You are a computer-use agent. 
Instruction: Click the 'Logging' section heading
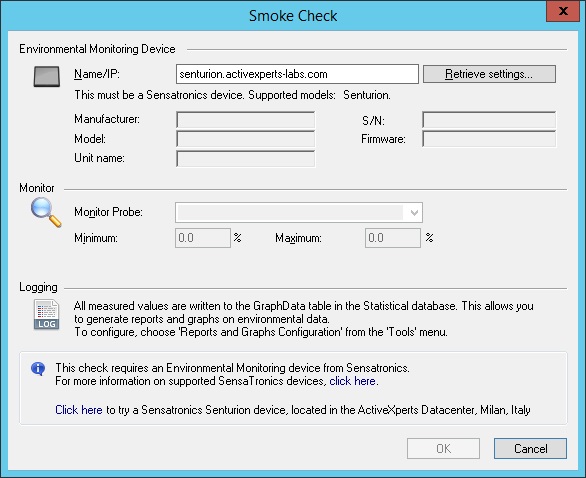[x=38, y=287]
